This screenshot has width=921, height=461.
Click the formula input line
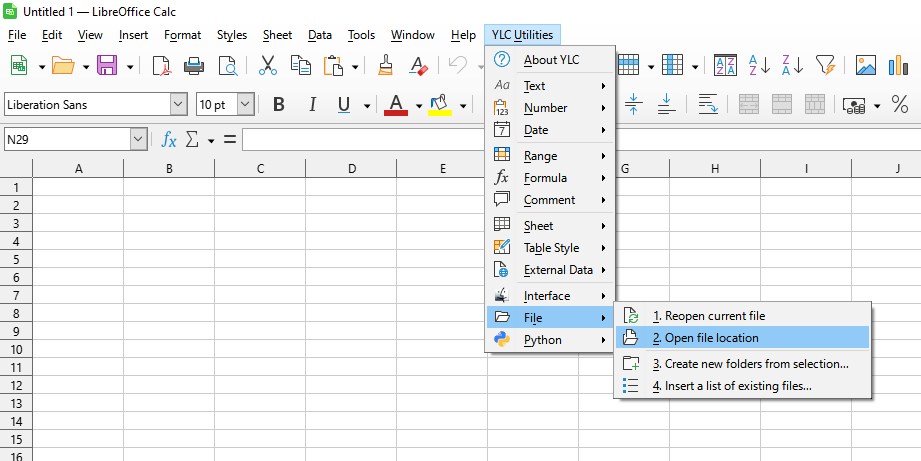[x=362, y=139]
